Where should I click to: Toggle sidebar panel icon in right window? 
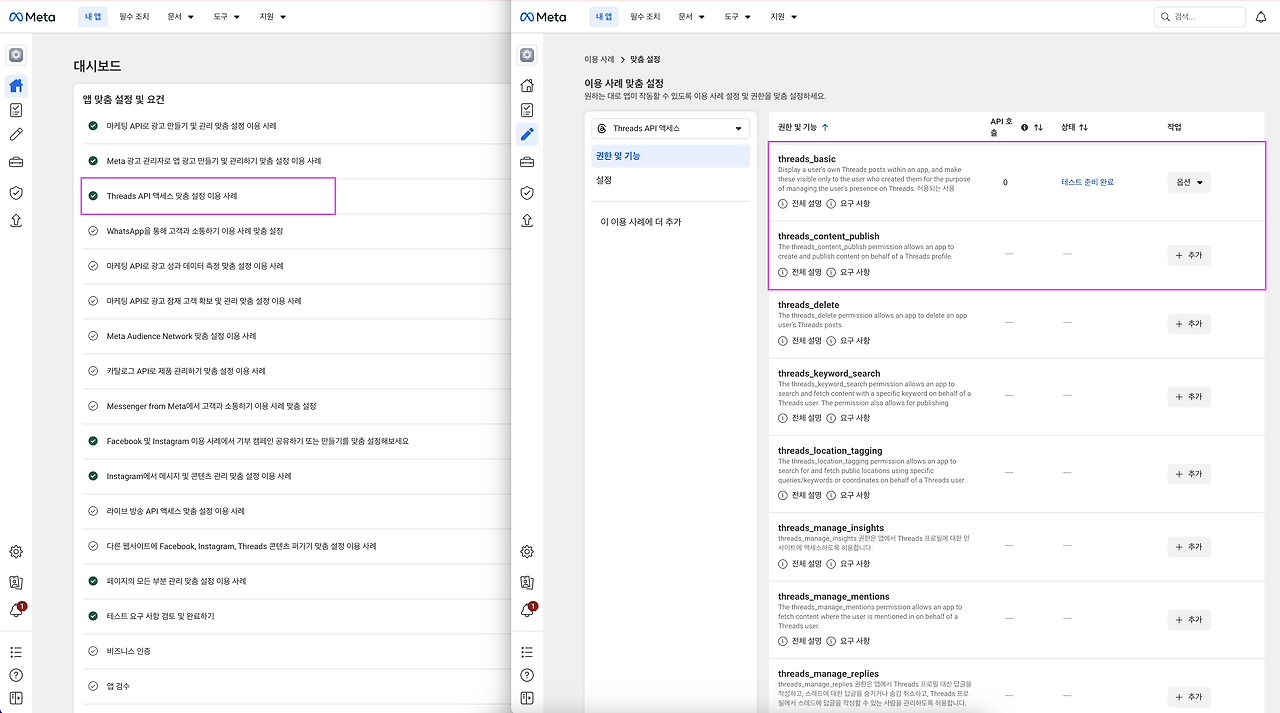(x=527, y=698)
